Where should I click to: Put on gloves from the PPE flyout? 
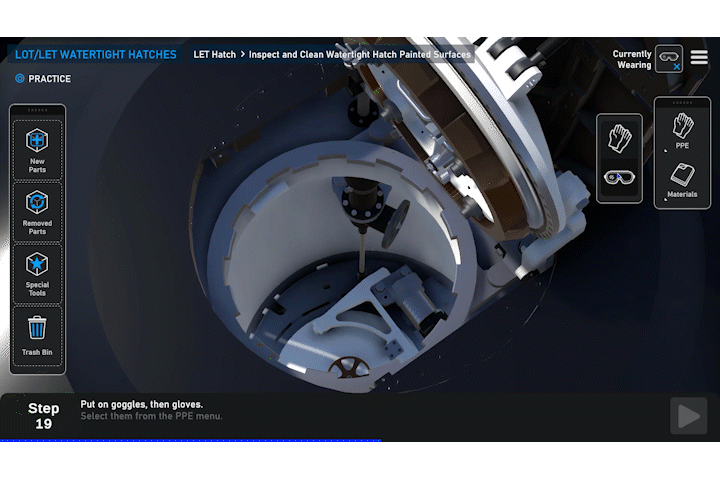[619, 138]
